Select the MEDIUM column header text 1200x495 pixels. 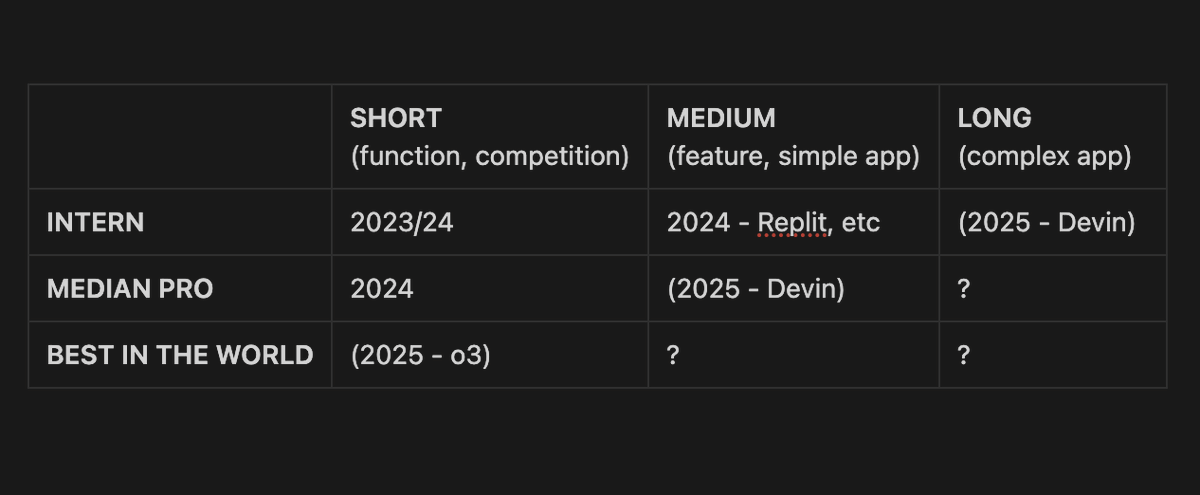pos(721,118)
